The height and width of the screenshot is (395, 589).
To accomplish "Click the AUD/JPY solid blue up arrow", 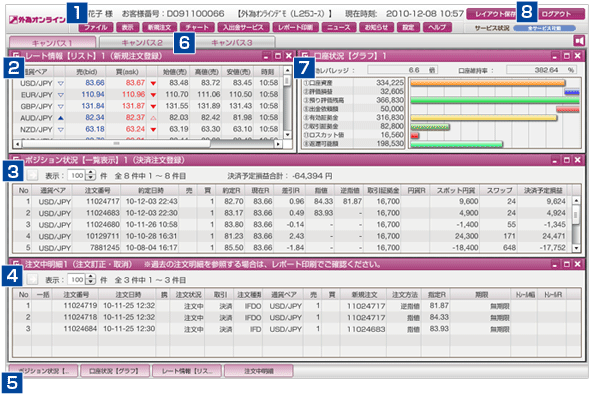I will coord(60,118).
